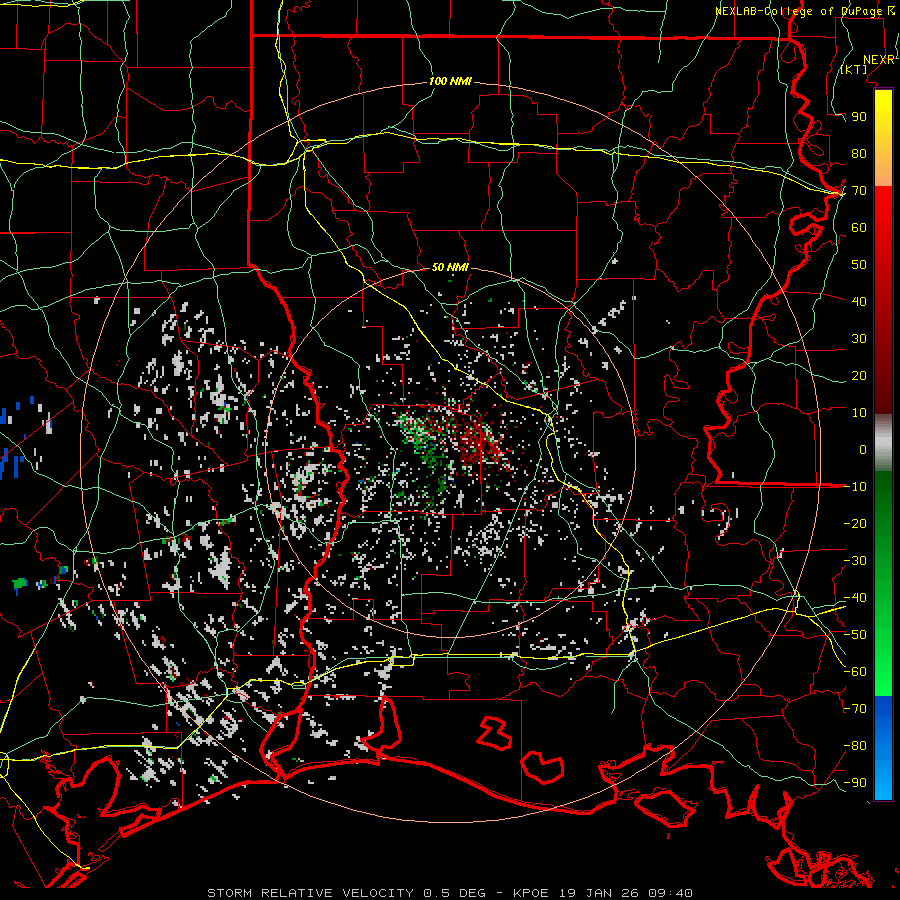Select the 60 value on the velocity scale
This screenshot has width=900, height=900.
pos(859,227)
